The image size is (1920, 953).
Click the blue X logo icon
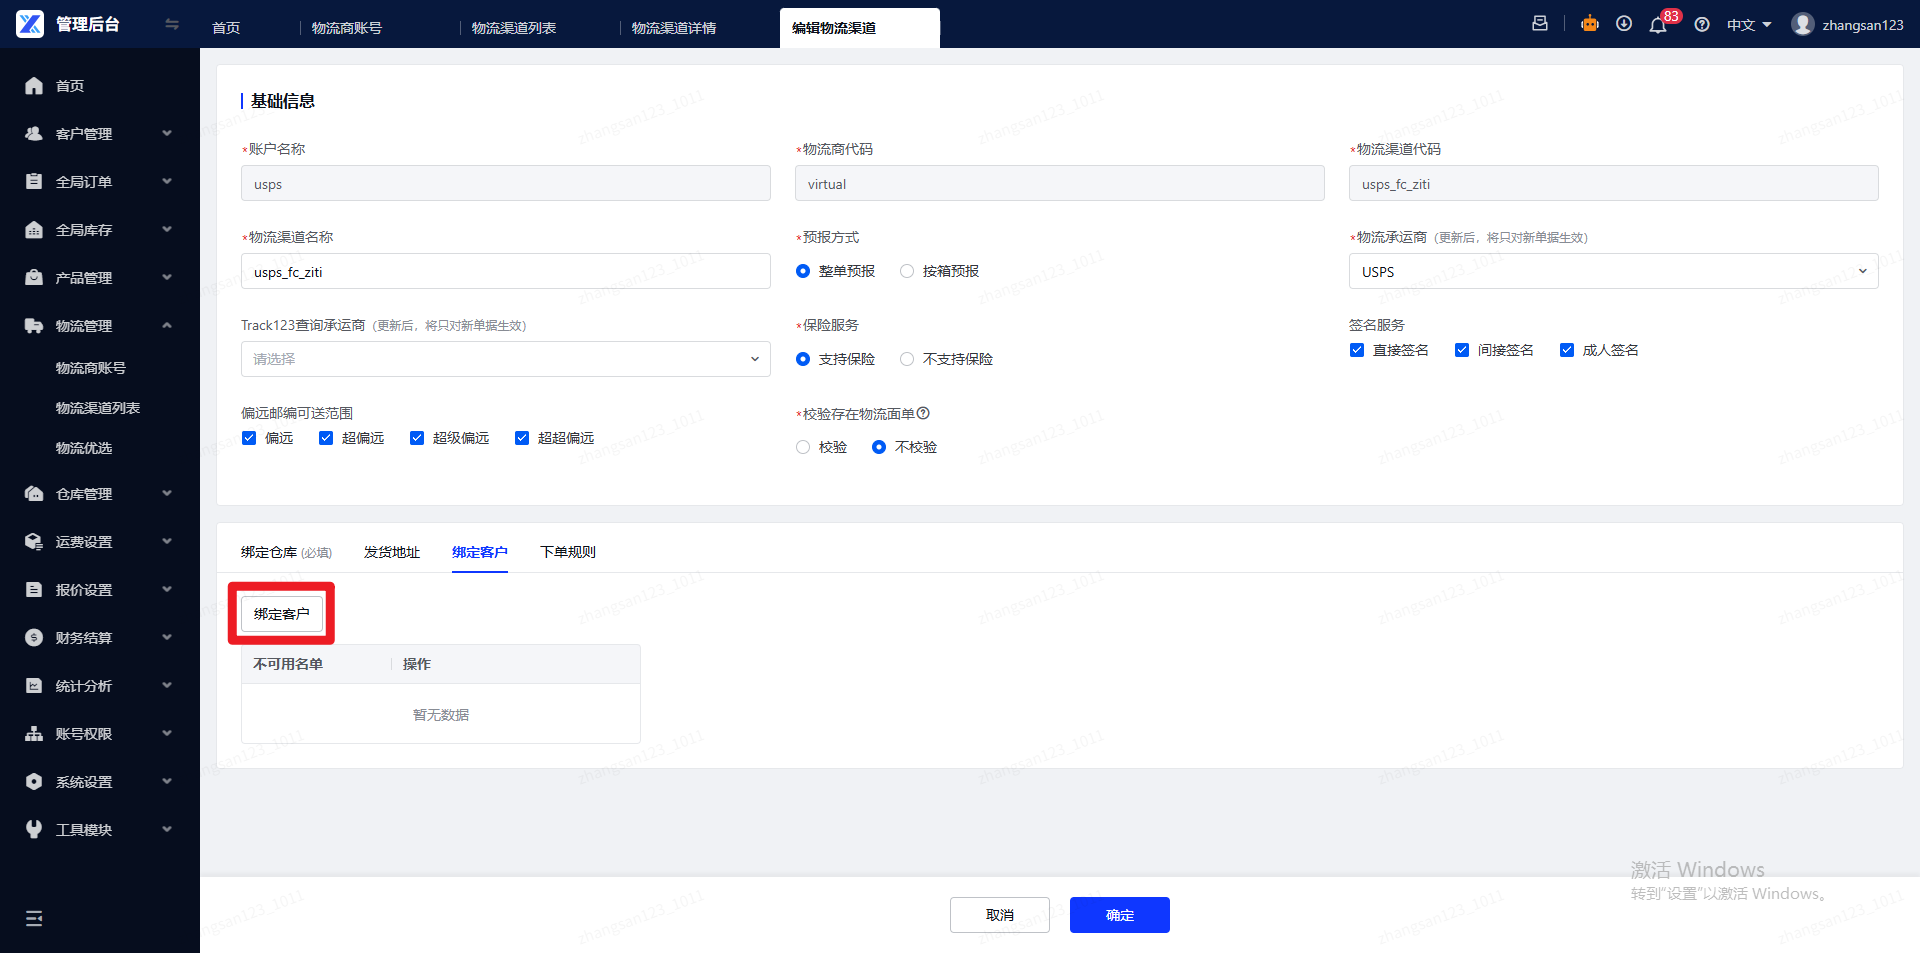pos(30,24)
